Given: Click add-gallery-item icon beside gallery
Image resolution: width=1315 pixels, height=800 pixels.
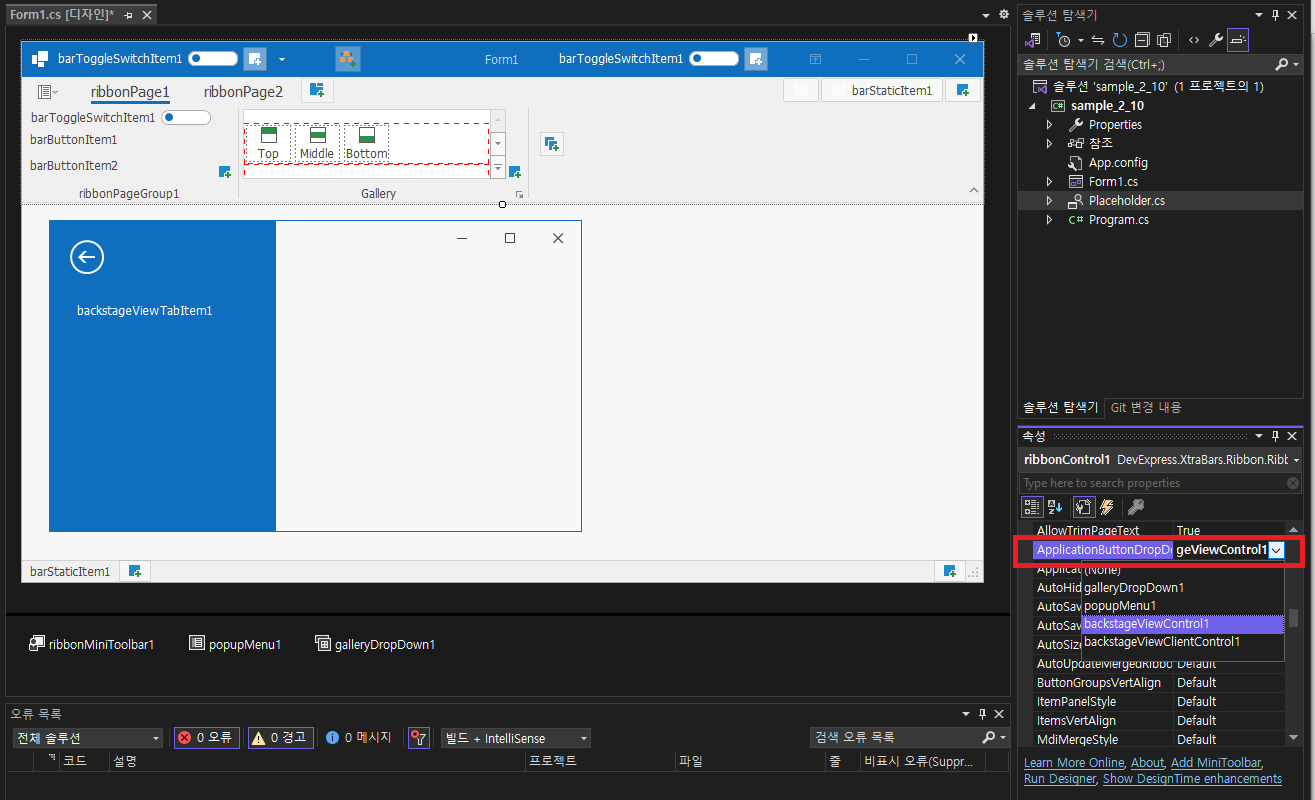Looking at the screenshot, I should point(515,172).
